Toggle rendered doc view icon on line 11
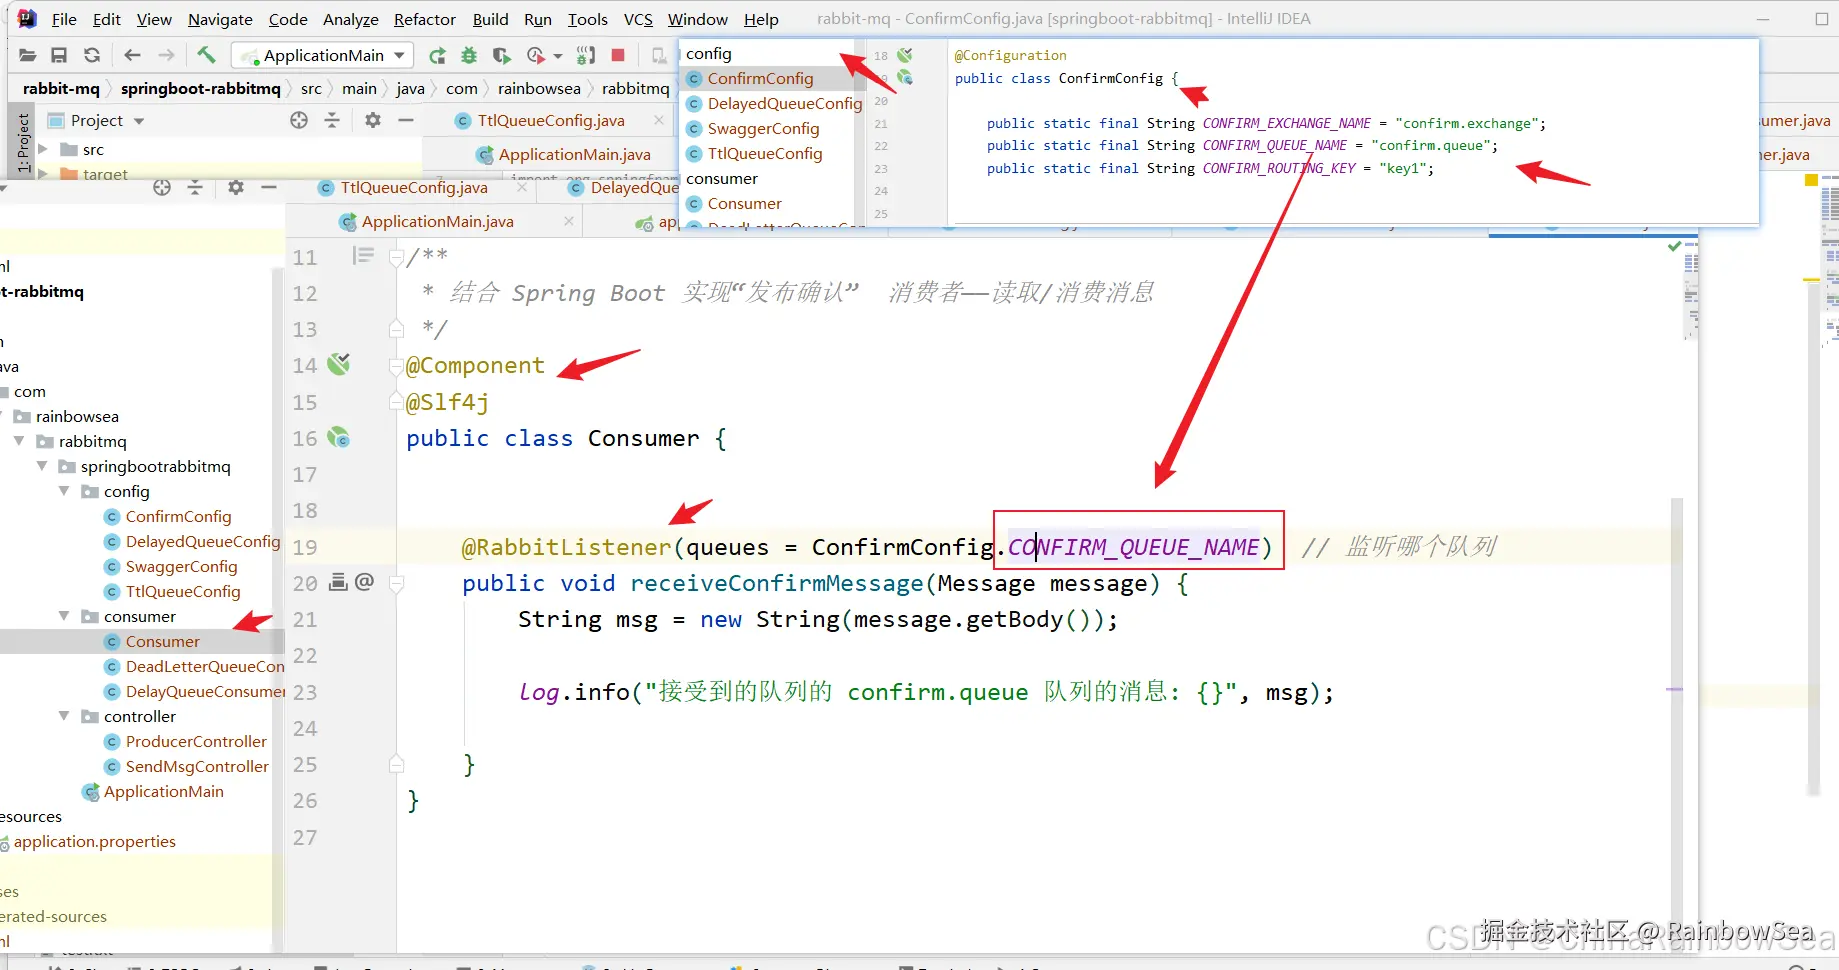Image resolution: width=1839 pixels, height=970 pixels. (x=363, y=256)
